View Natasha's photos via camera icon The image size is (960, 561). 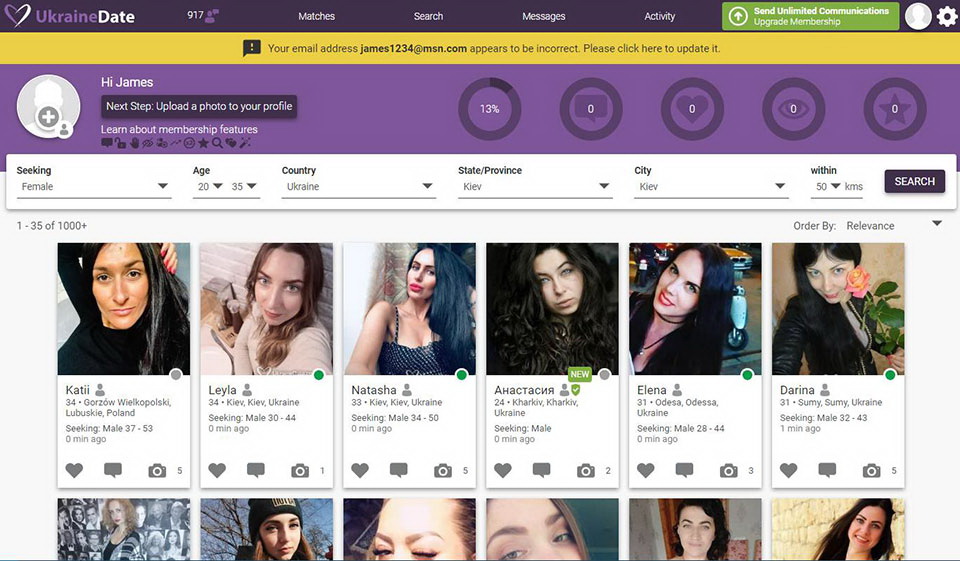click(x=443, y=470)
